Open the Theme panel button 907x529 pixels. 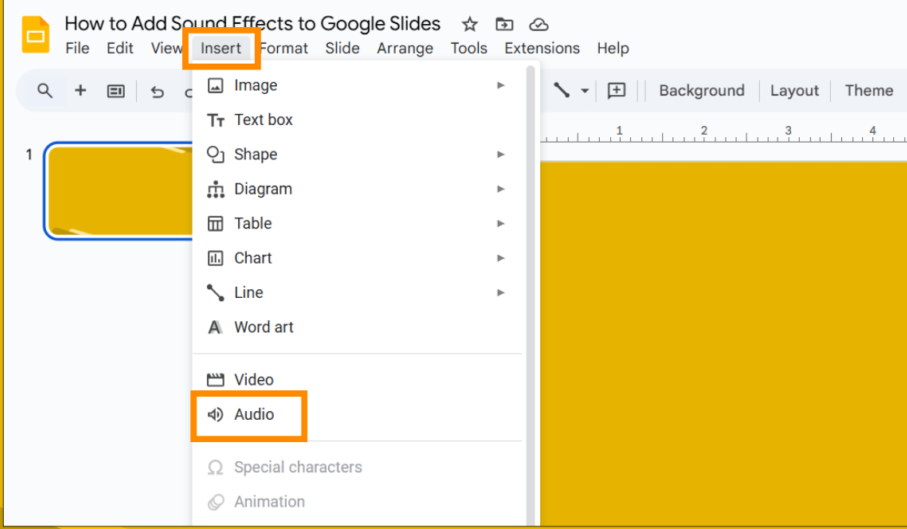point(868,91)
